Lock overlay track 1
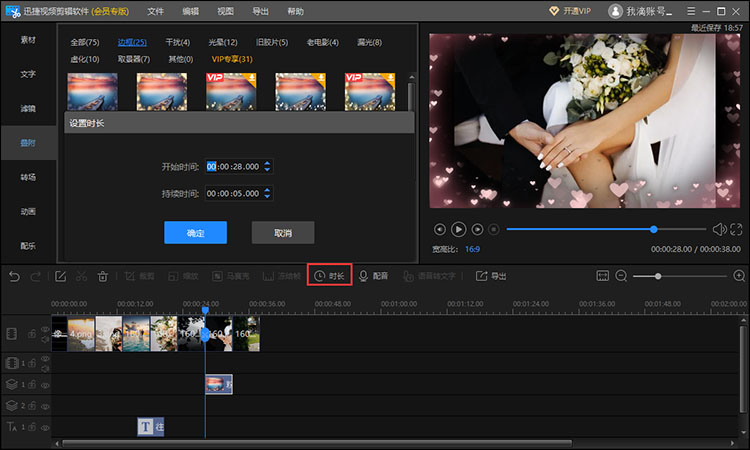The image size is (750, 450). click(x=32, y=384)
